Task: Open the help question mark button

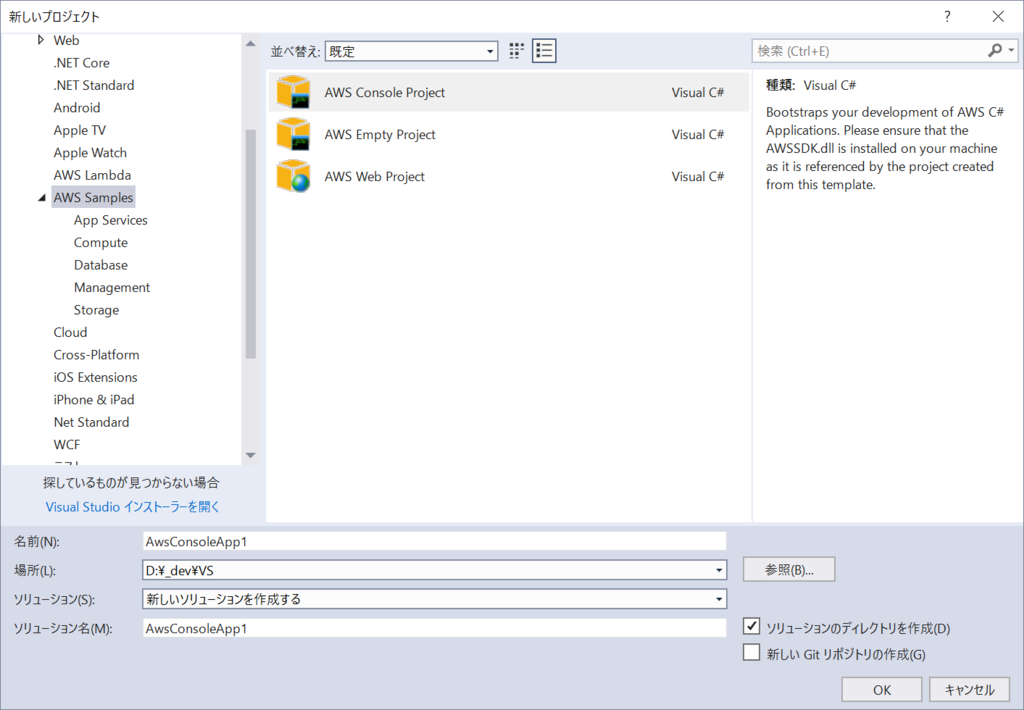Action: click(947, 16)
